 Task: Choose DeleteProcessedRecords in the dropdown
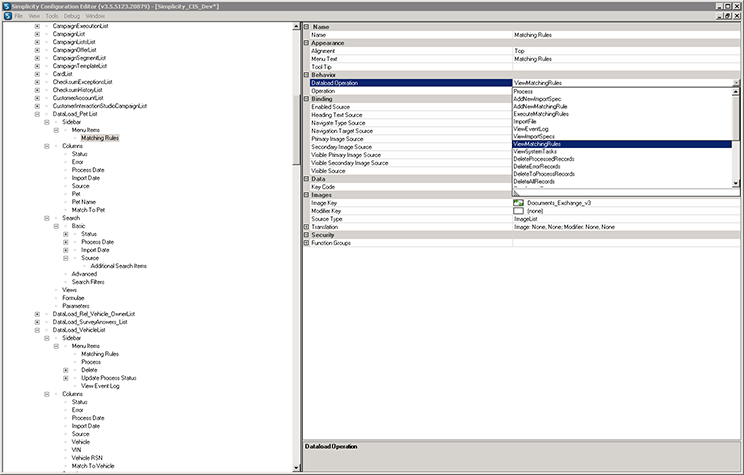pos(622,159)
